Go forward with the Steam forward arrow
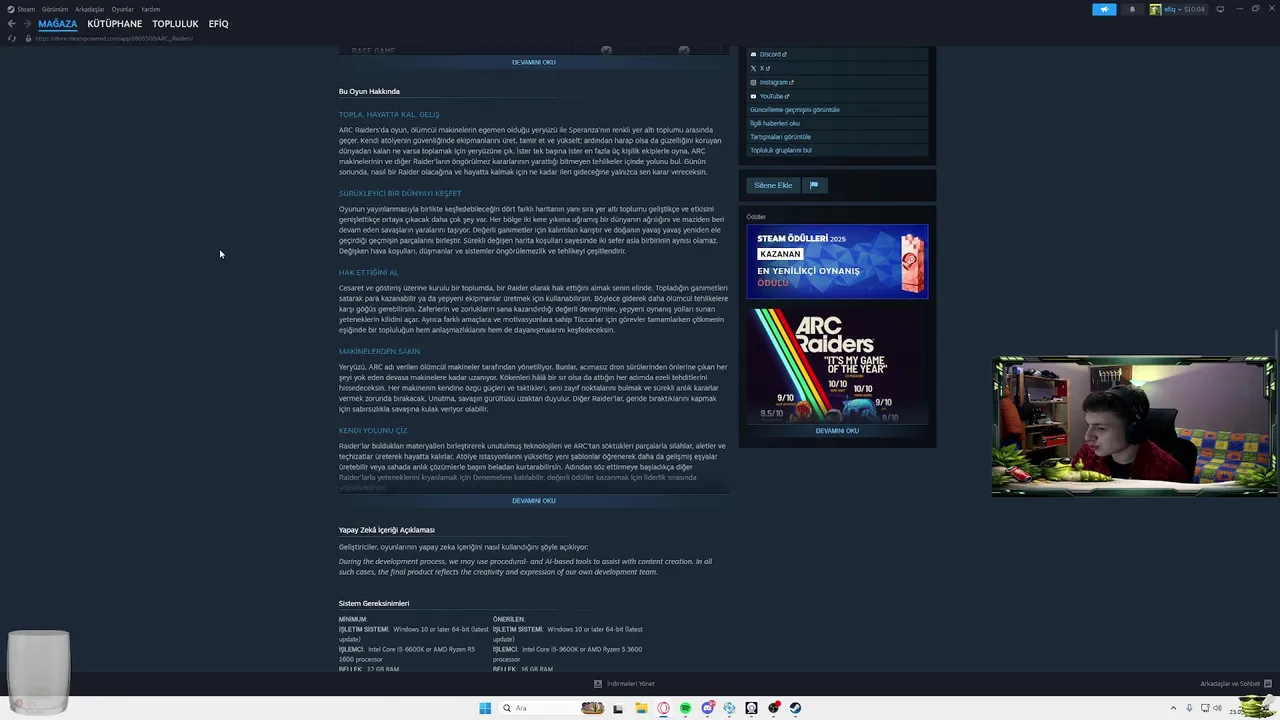Viewport: 1280px width, 720px height. [26, 23]
